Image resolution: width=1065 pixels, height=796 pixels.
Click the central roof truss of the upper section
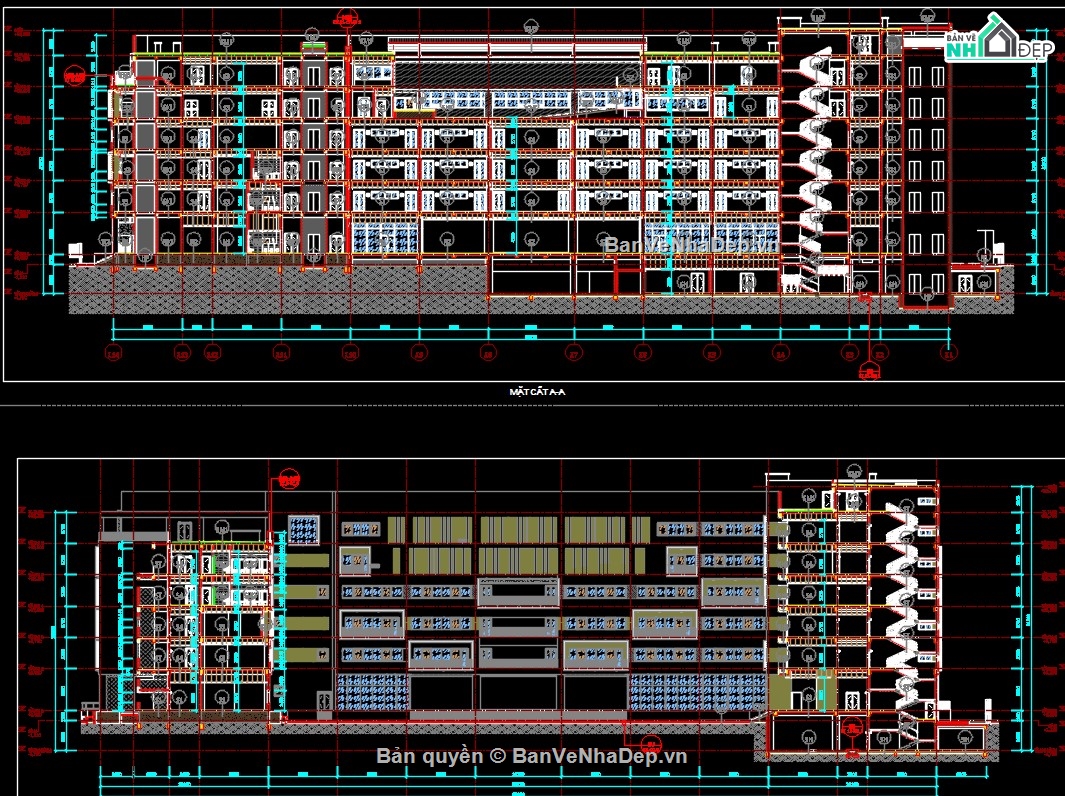click(x=515, y=68)
